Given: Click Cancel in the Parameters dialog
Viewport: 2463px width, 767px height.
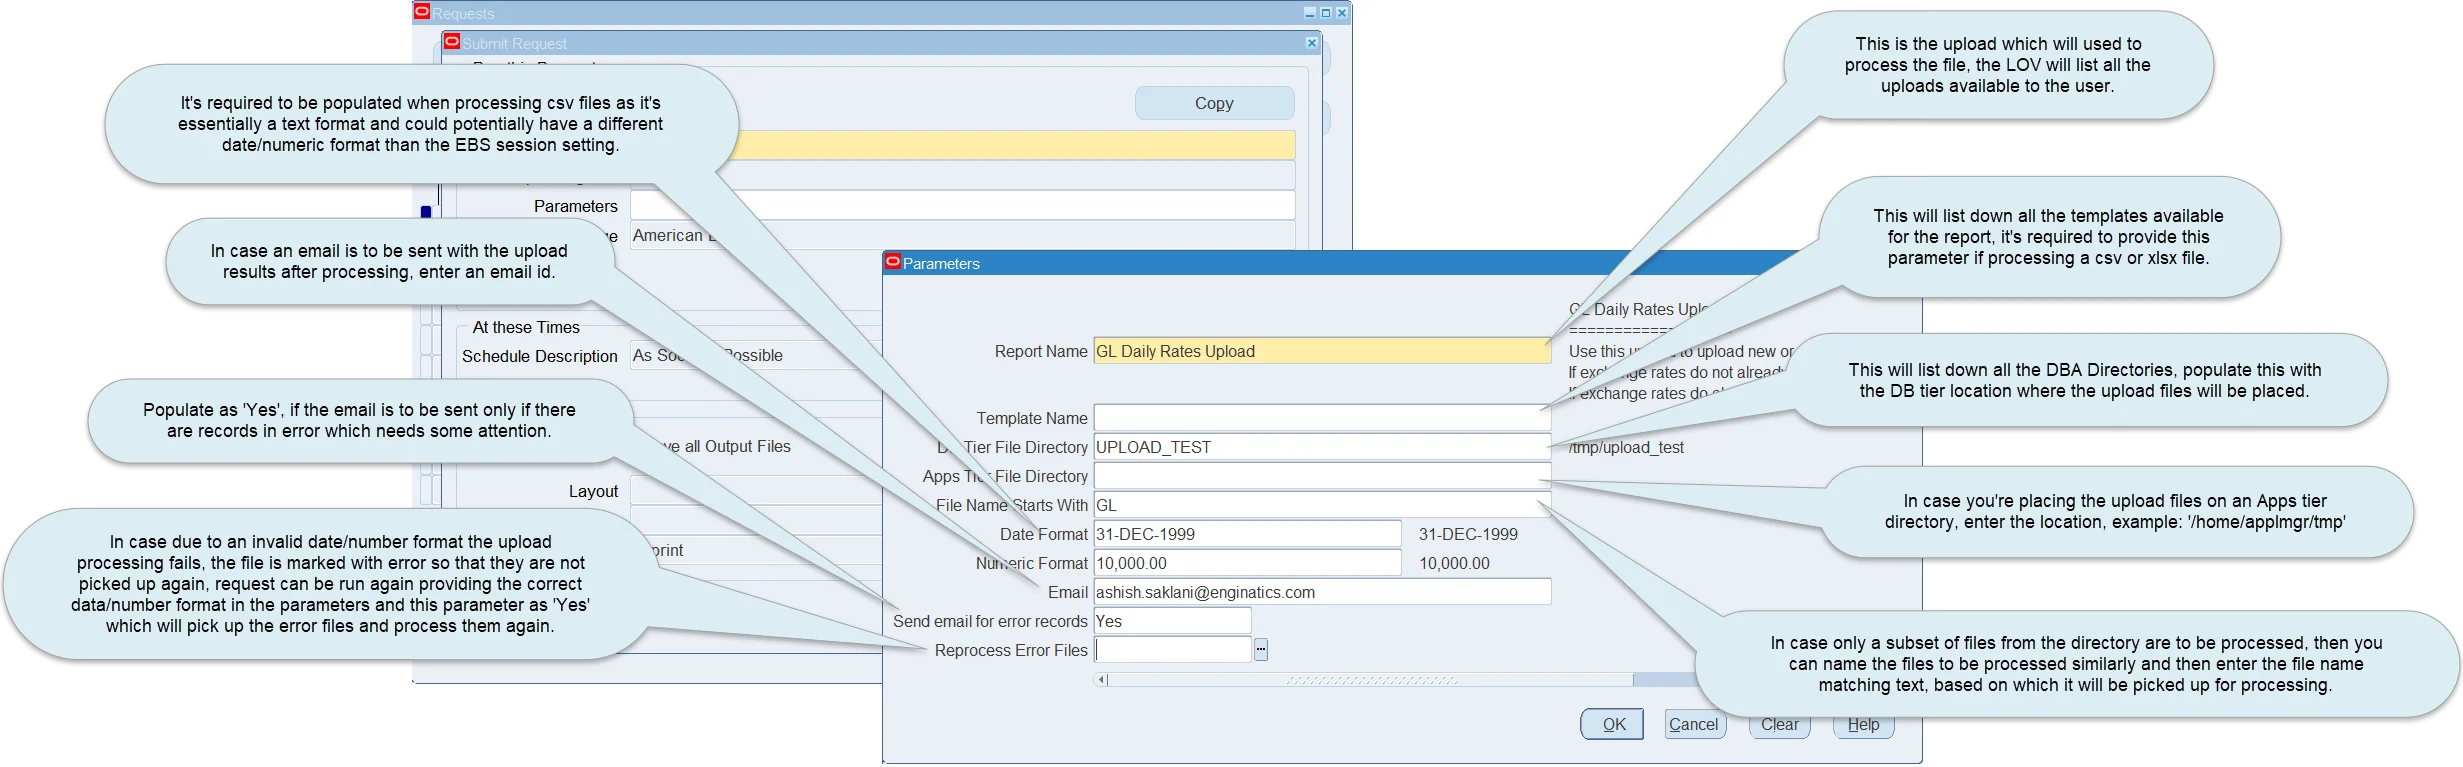Looking at the screenshot, I should 1694,724.
